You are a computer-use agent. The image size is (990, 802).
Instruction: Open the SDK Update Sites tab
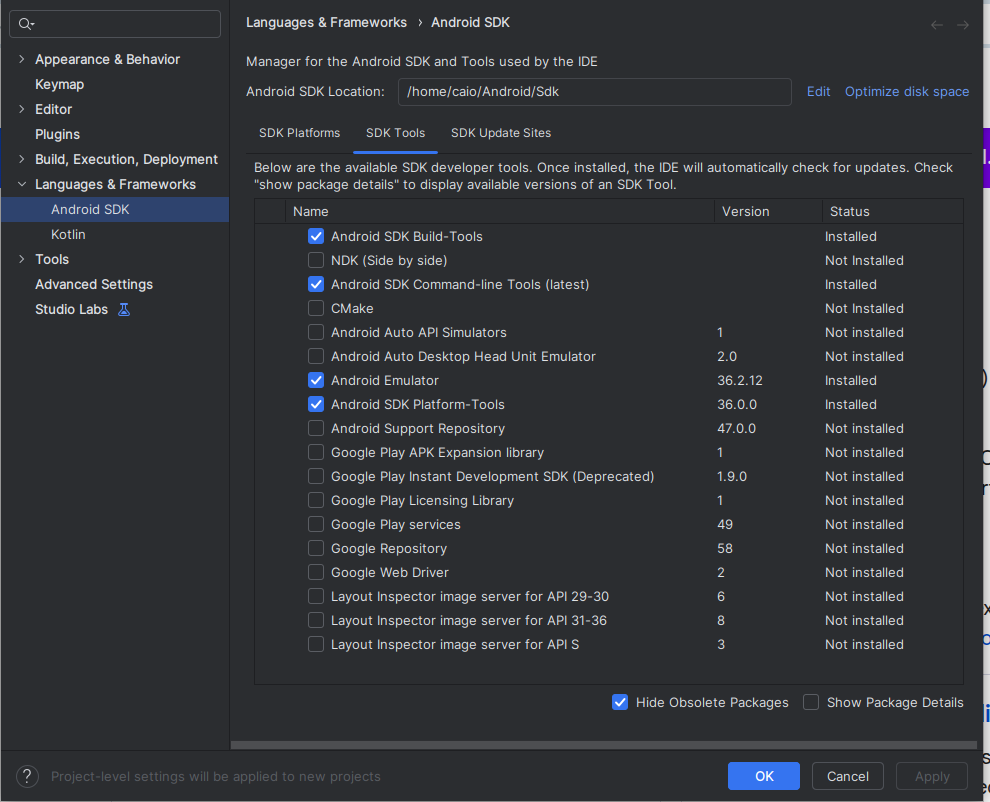coord(500,133)
